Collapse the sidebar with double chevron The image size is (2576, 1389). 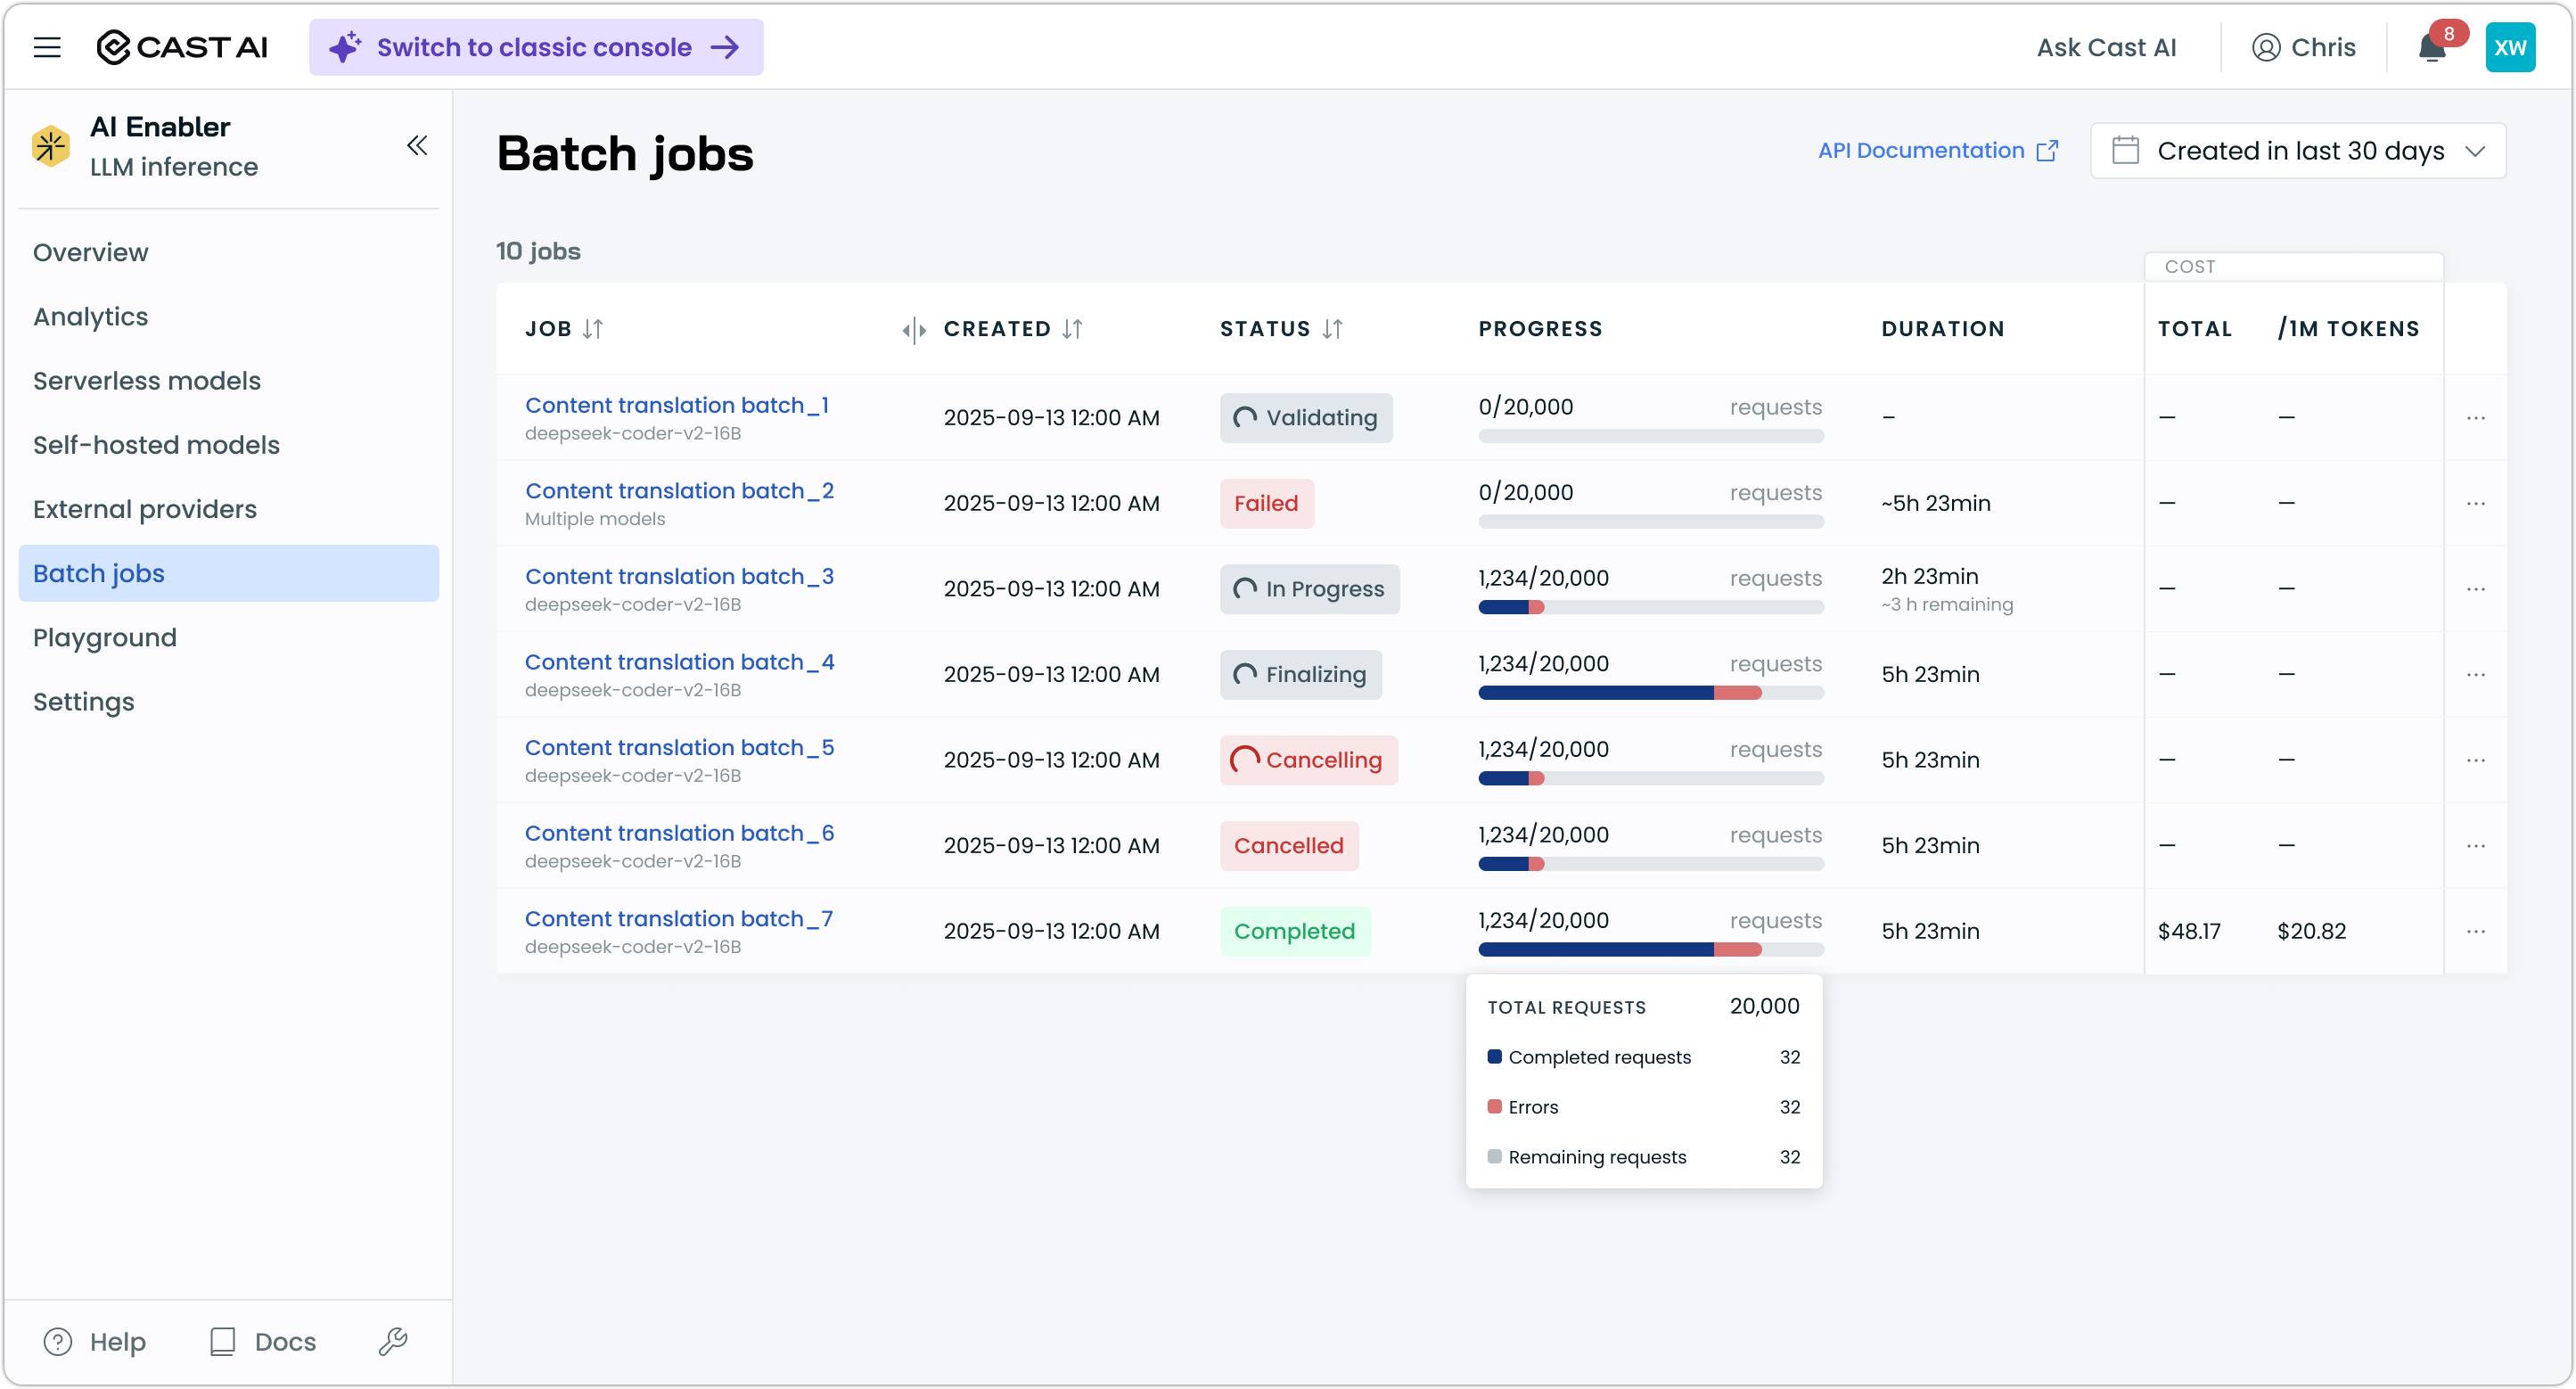[x=417, y=146]
